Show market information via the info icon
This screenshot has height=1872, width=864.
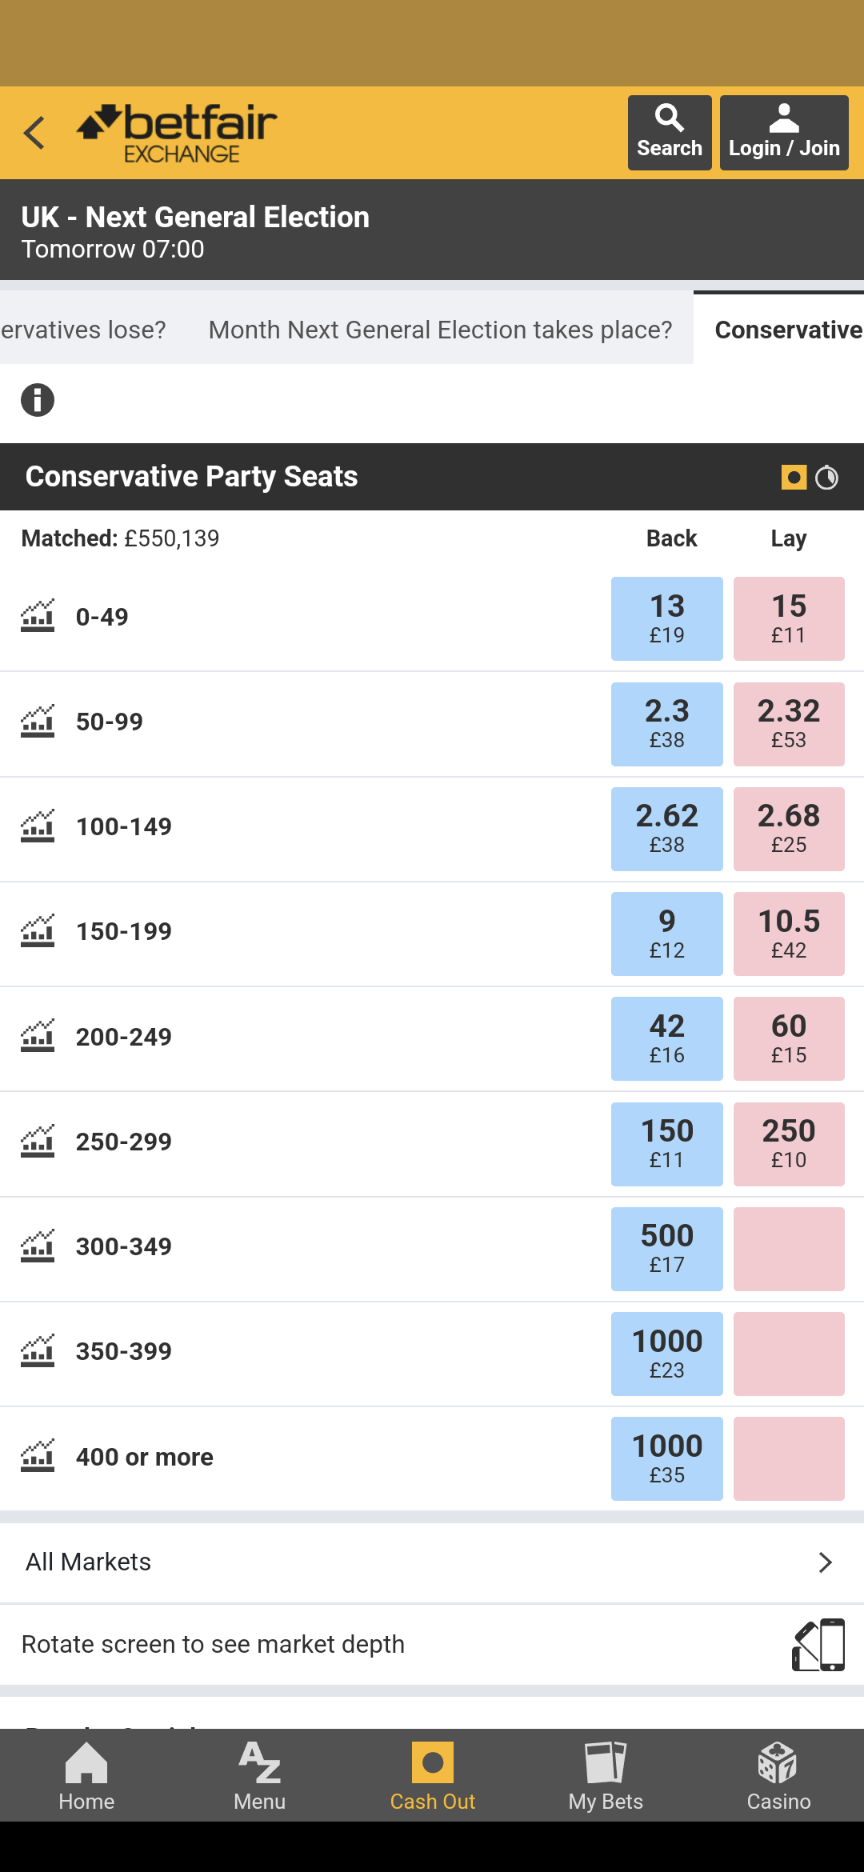coord(38,400)
